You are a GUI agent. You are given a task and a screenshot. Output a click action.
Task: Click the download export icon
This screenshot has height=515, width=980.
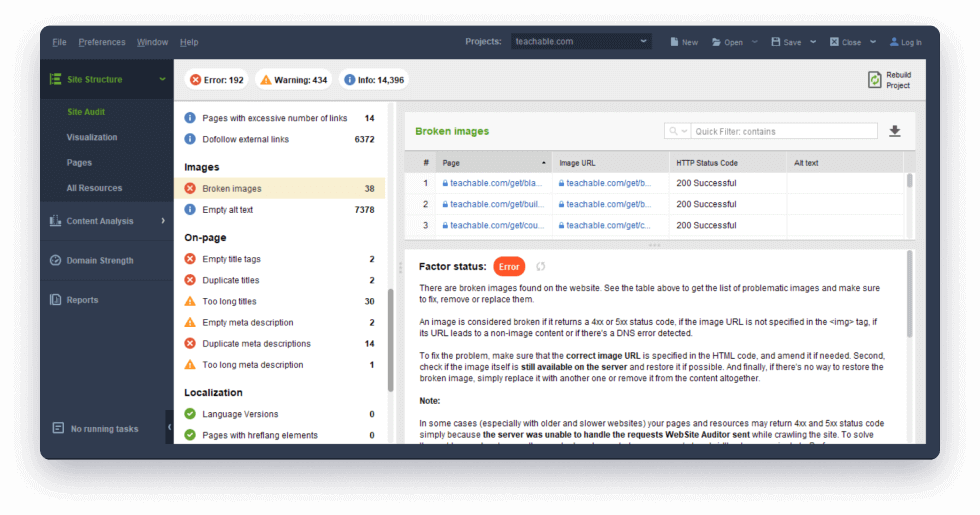894,131
